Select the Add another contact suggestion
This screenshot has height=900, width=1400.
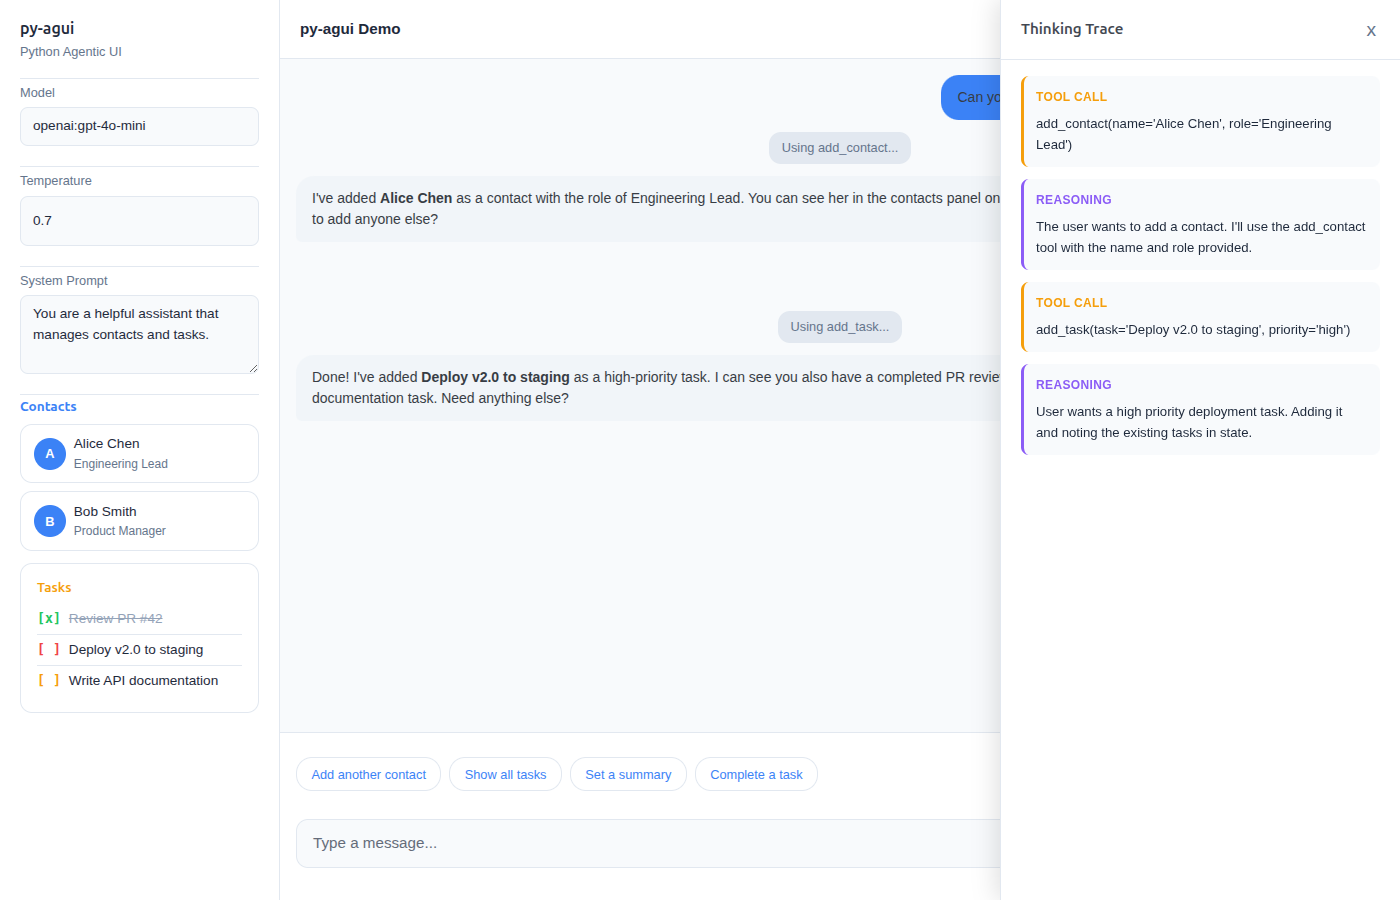pyautogui.click(x=368, y=774)
